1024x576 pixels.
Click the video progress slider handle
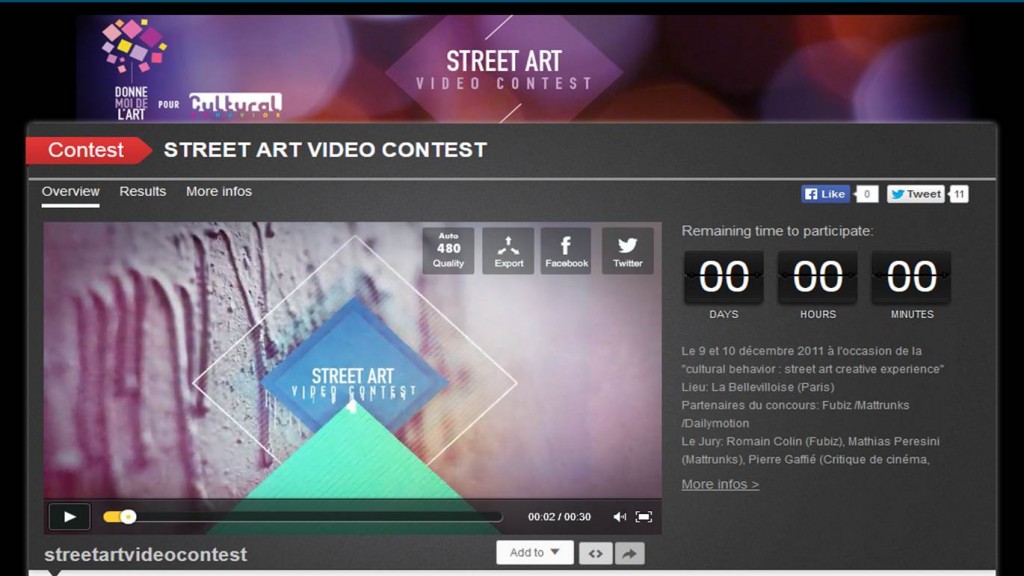pos(128,517)
